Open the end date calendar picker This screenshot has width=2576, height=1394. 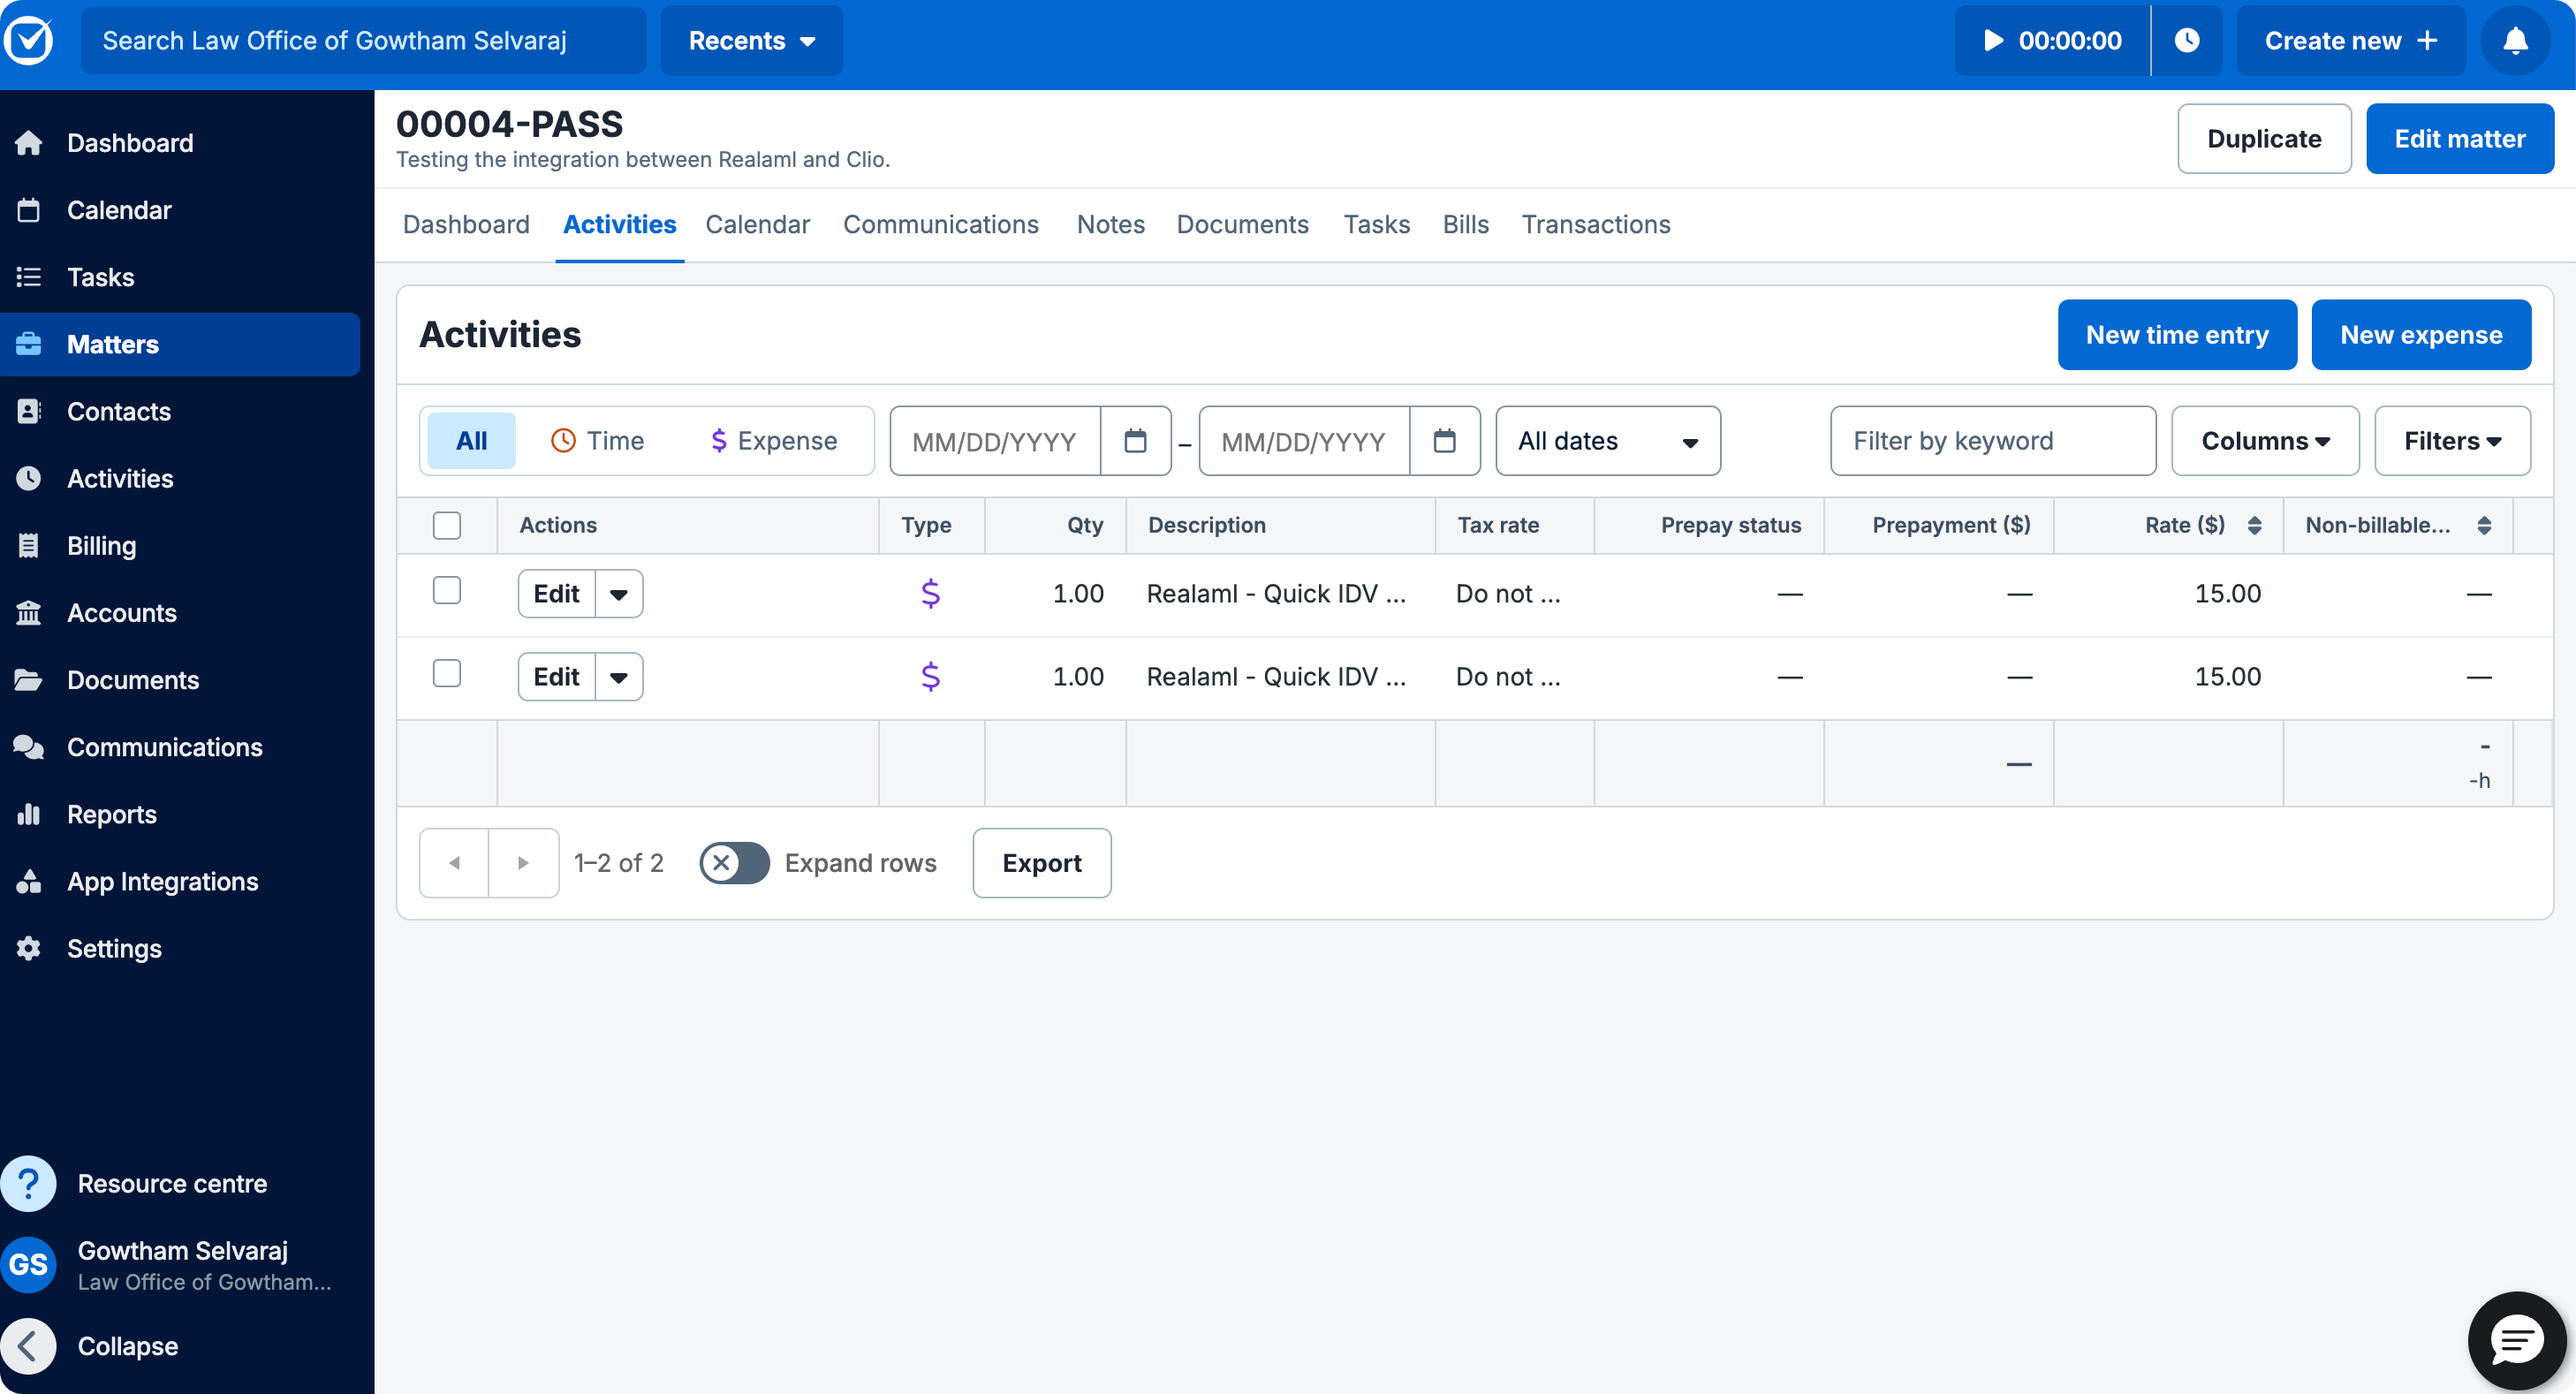coord(1444,441)
